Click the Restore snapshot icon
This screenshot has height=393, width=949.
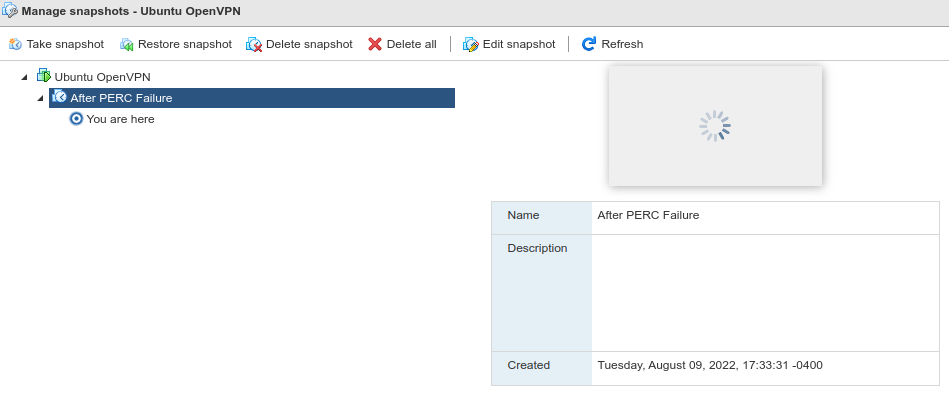126,44
